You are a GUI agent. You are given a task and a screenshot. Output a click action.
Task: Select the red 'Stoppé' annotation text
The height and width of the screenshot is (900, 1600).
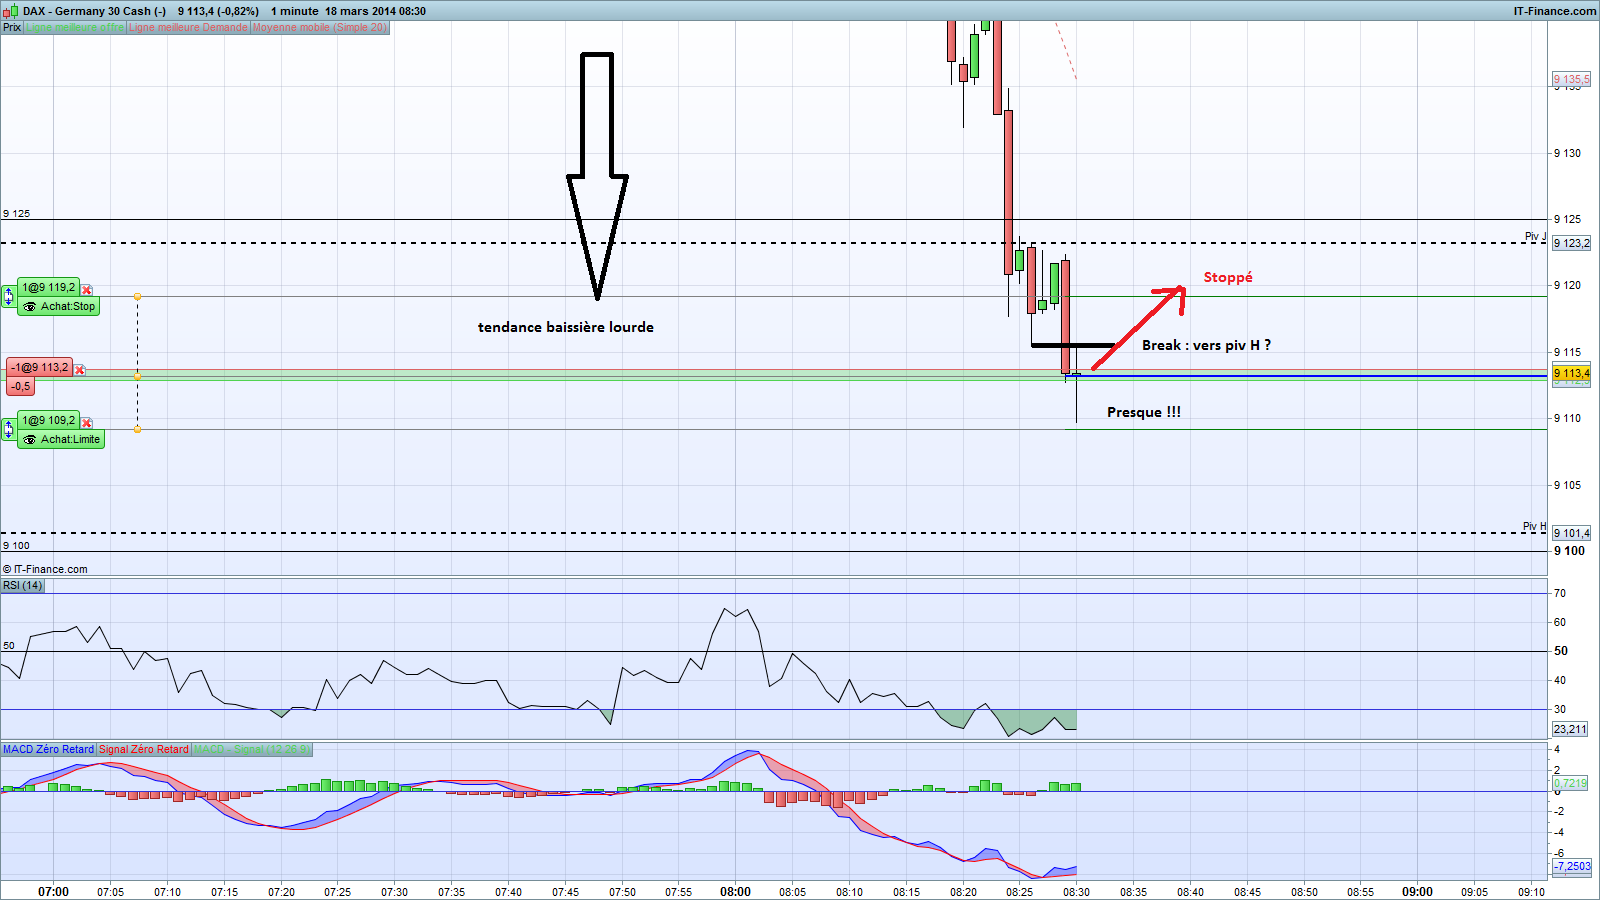click(x=1228, y=277)
